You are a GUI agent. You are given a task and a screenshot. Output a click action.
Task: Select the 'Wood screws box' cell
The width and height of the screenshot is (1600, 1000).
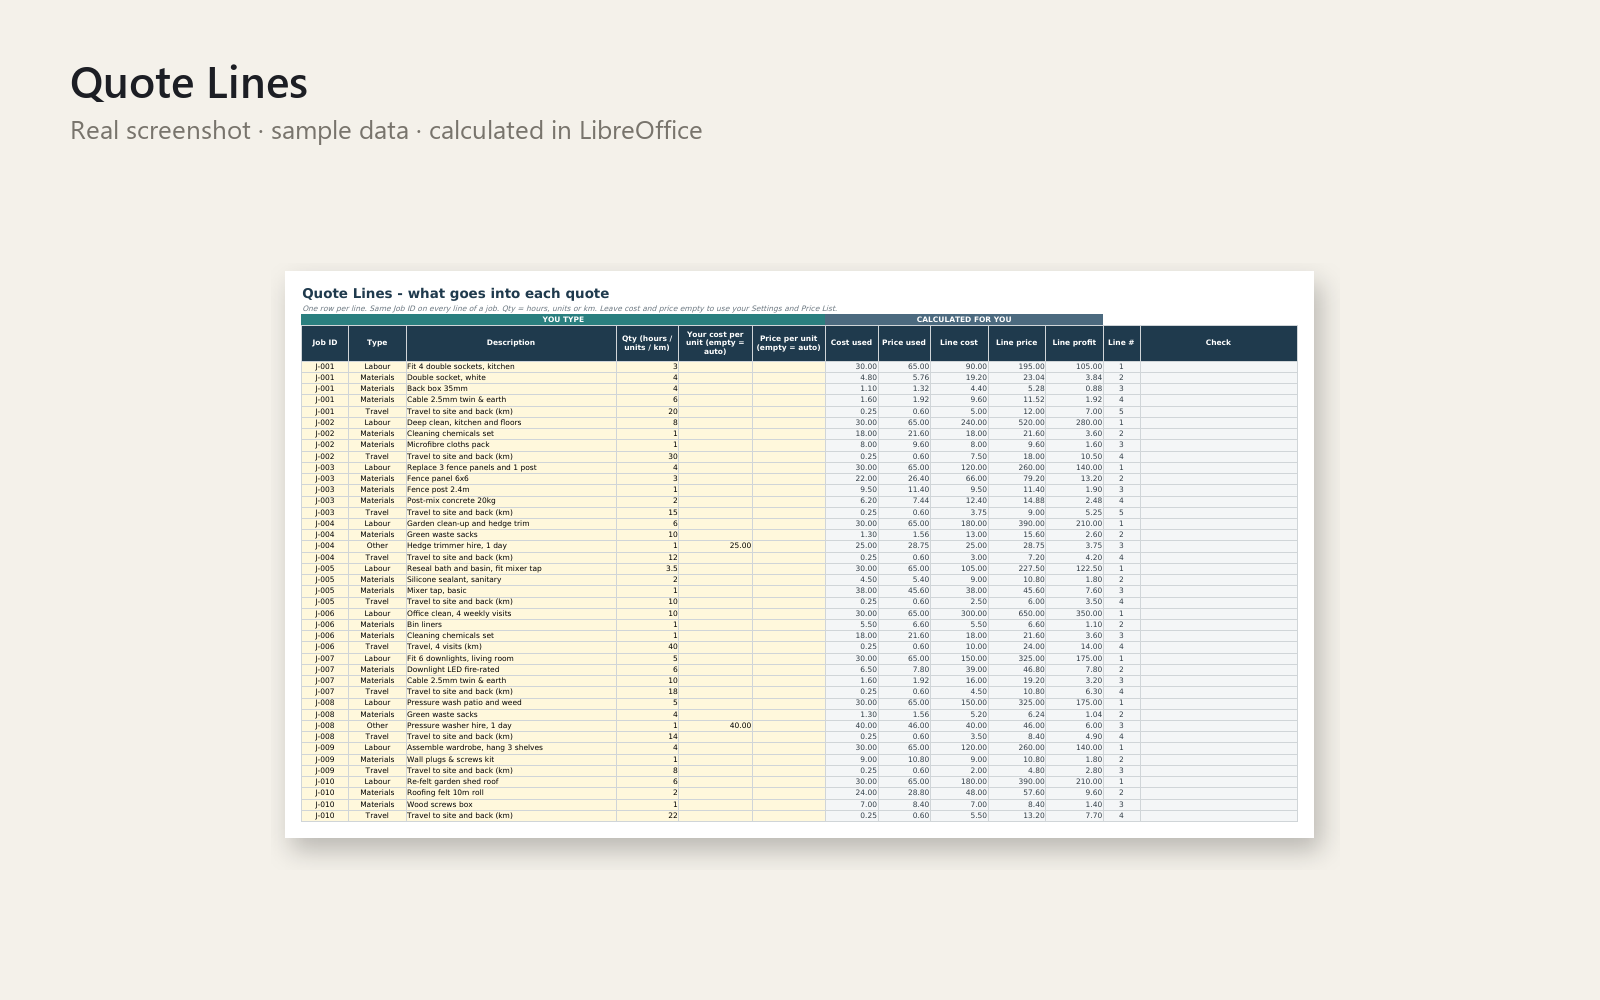tap(511, 805)
